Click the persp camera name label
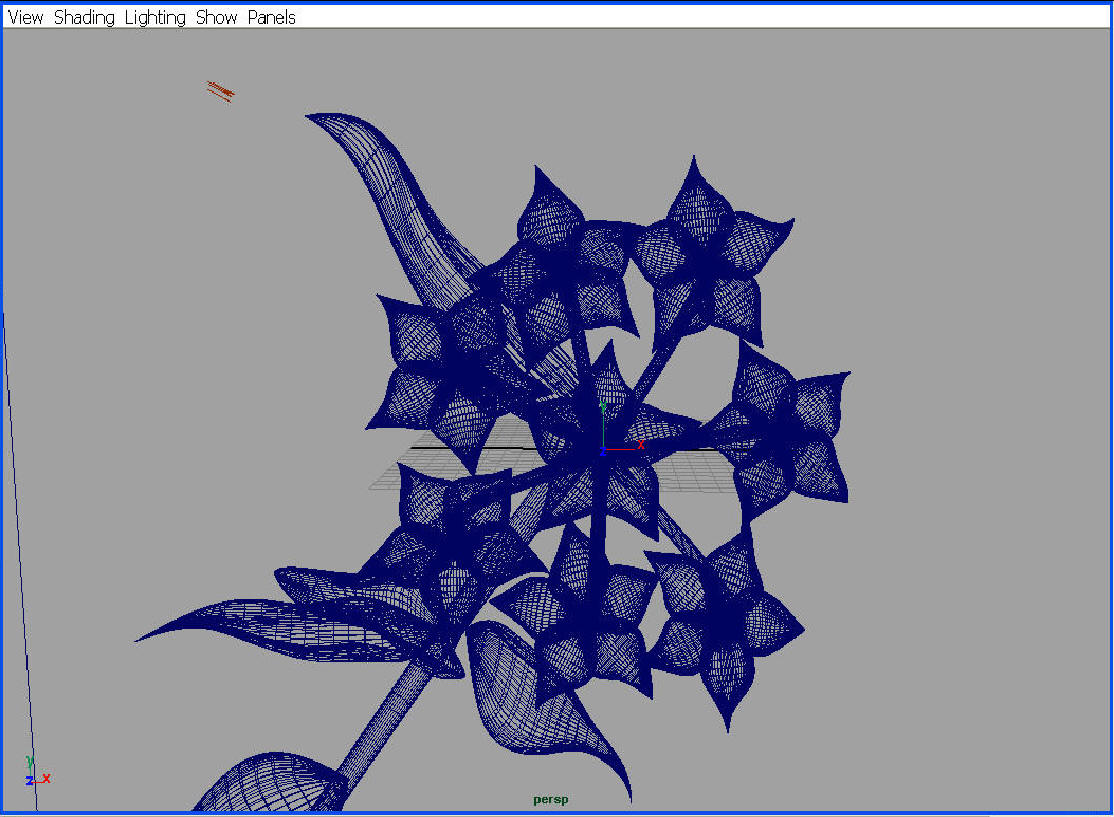The width and height of the screenshot is (1114, 817). (550, 800)
